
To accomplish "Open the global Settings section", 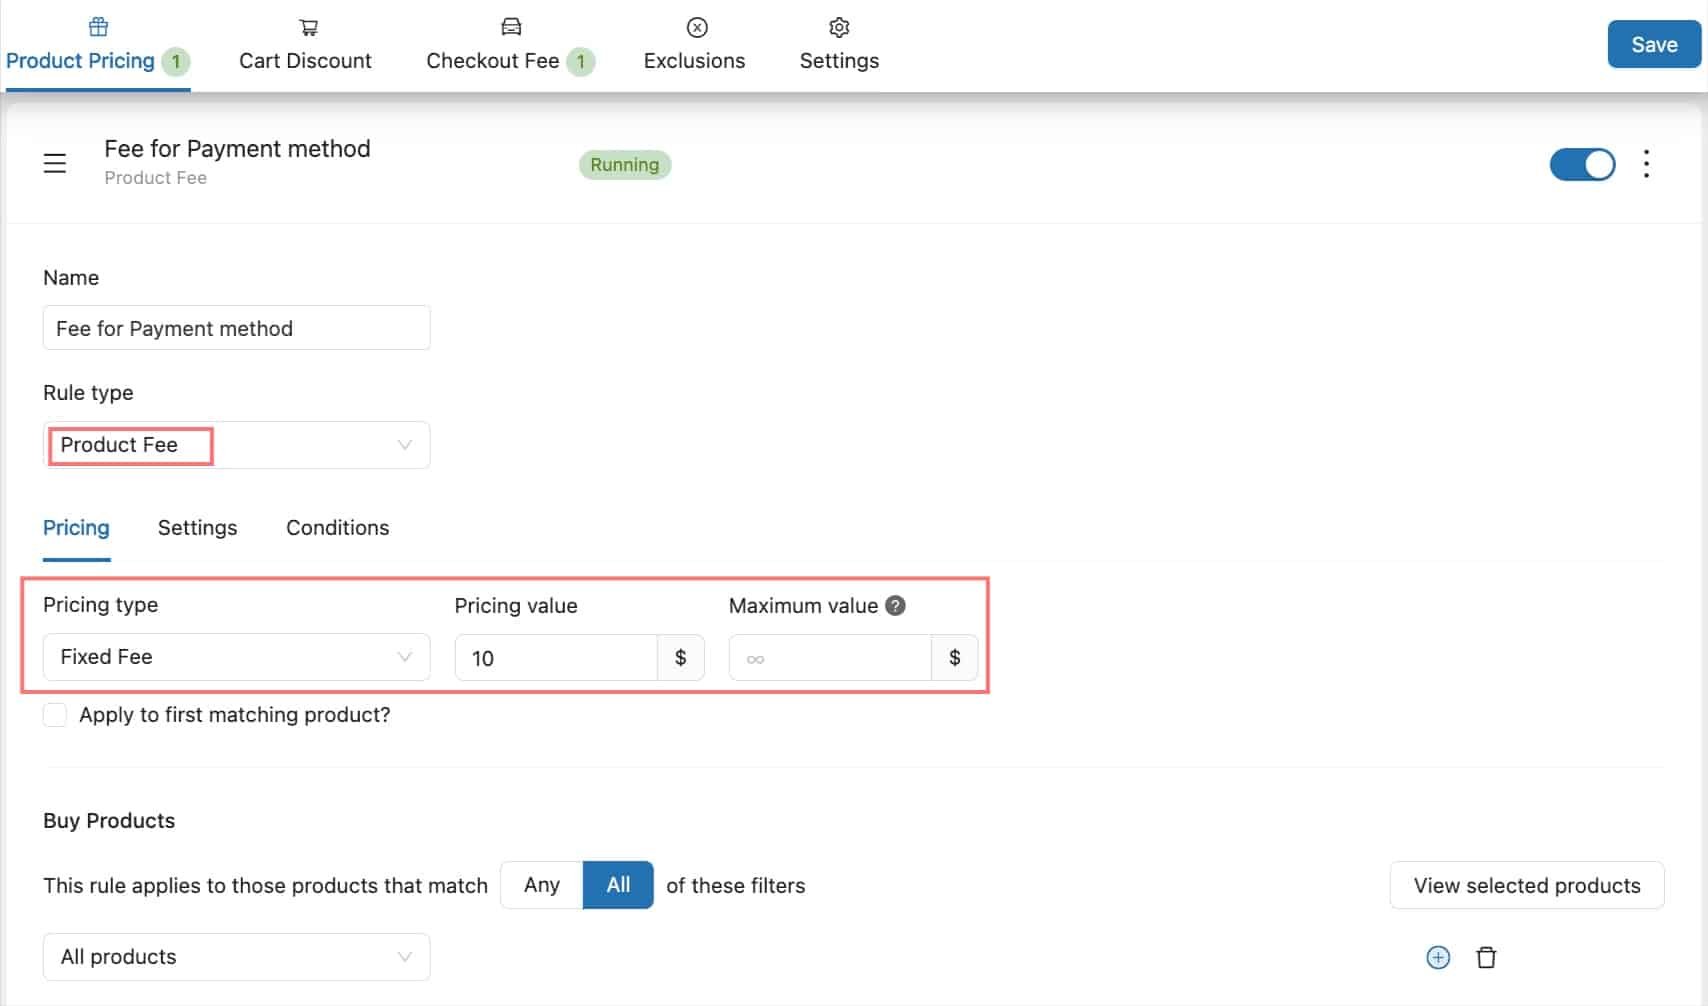I will pyautogui.click(x=838, y=45).
